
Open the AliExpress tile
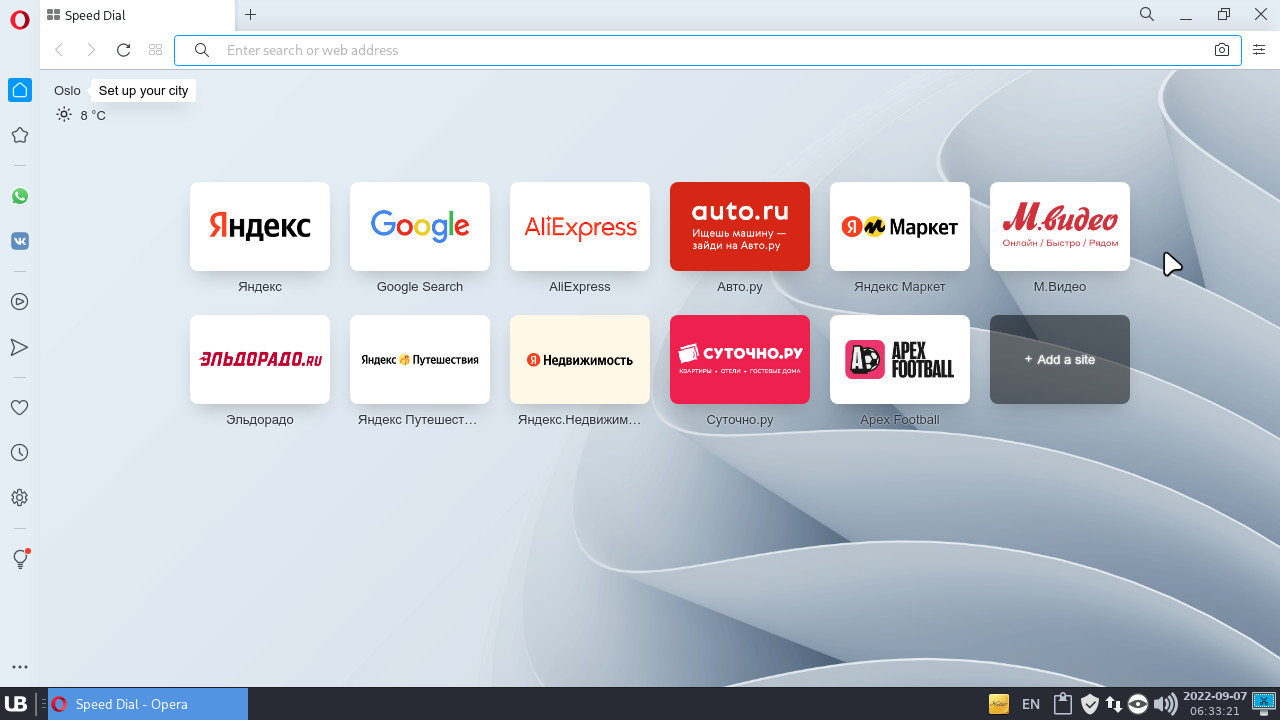tap(580, 226)
